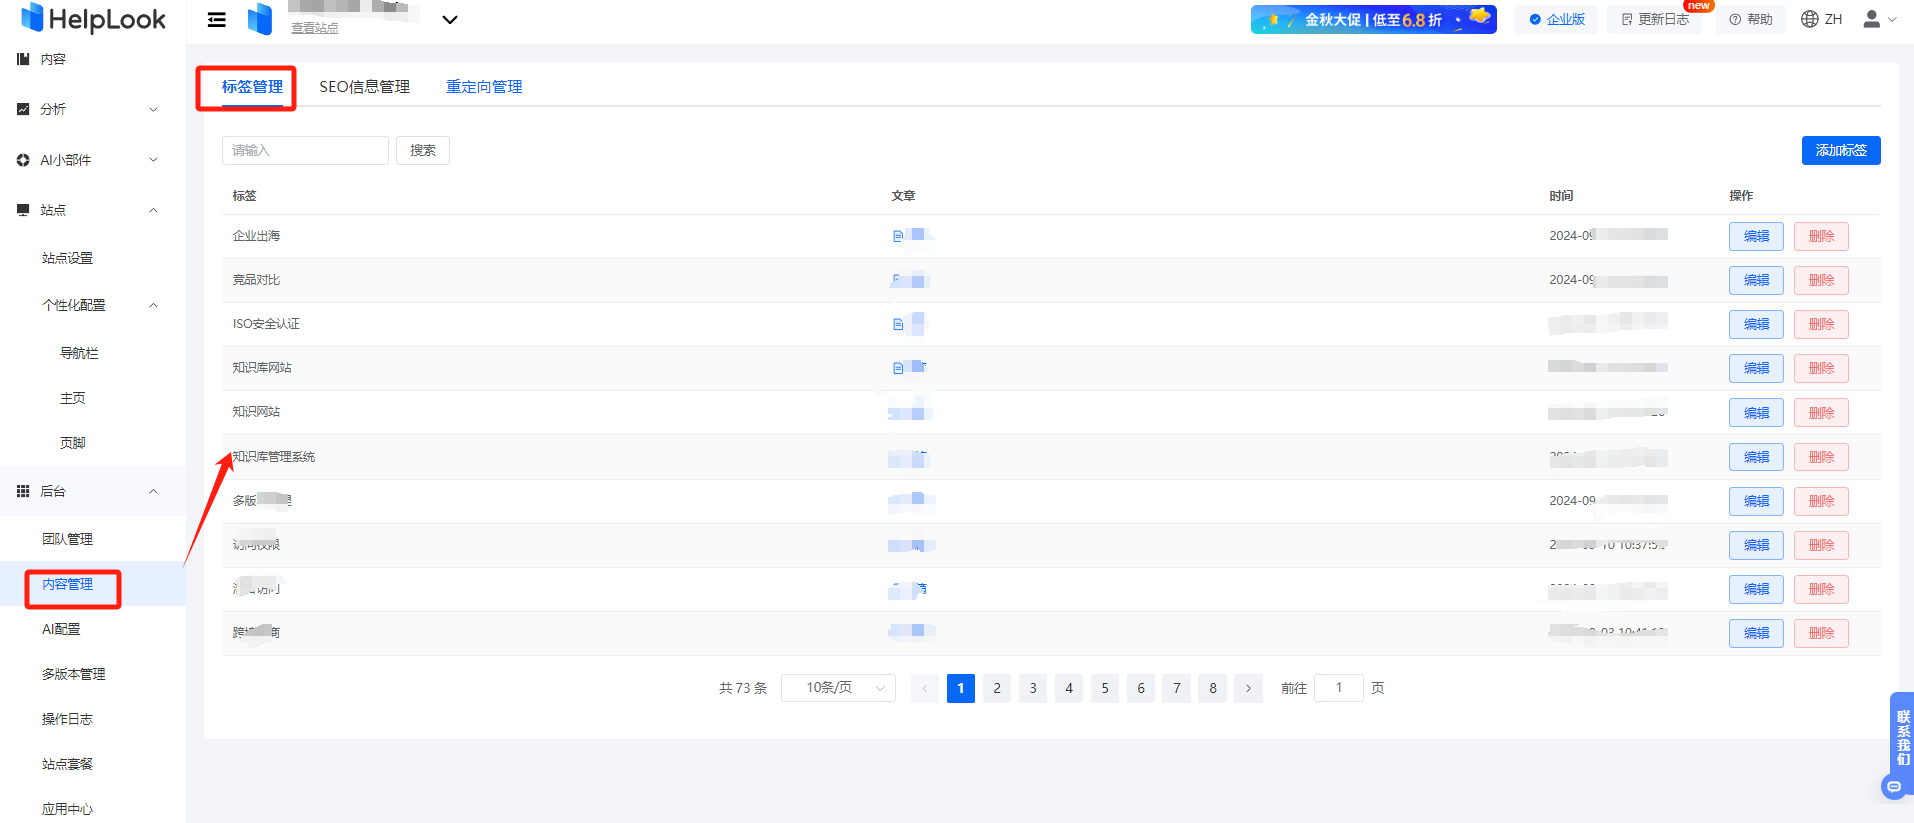Open 多版本管理 in the sidebar
Screen dimensions: 1914x823
(73, 674)
